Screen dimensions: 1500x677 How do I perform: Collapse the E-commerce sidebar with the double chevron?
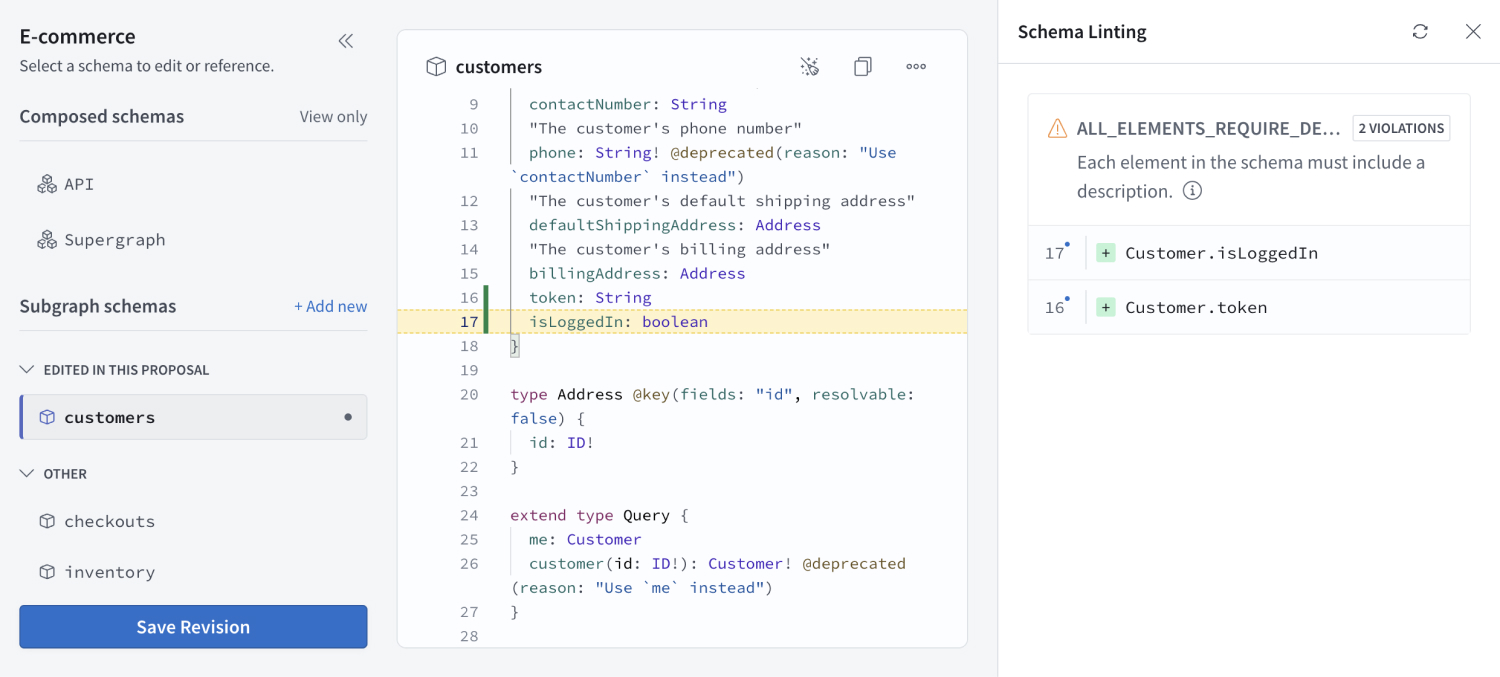pyautogui.click(x=345, y=41)
